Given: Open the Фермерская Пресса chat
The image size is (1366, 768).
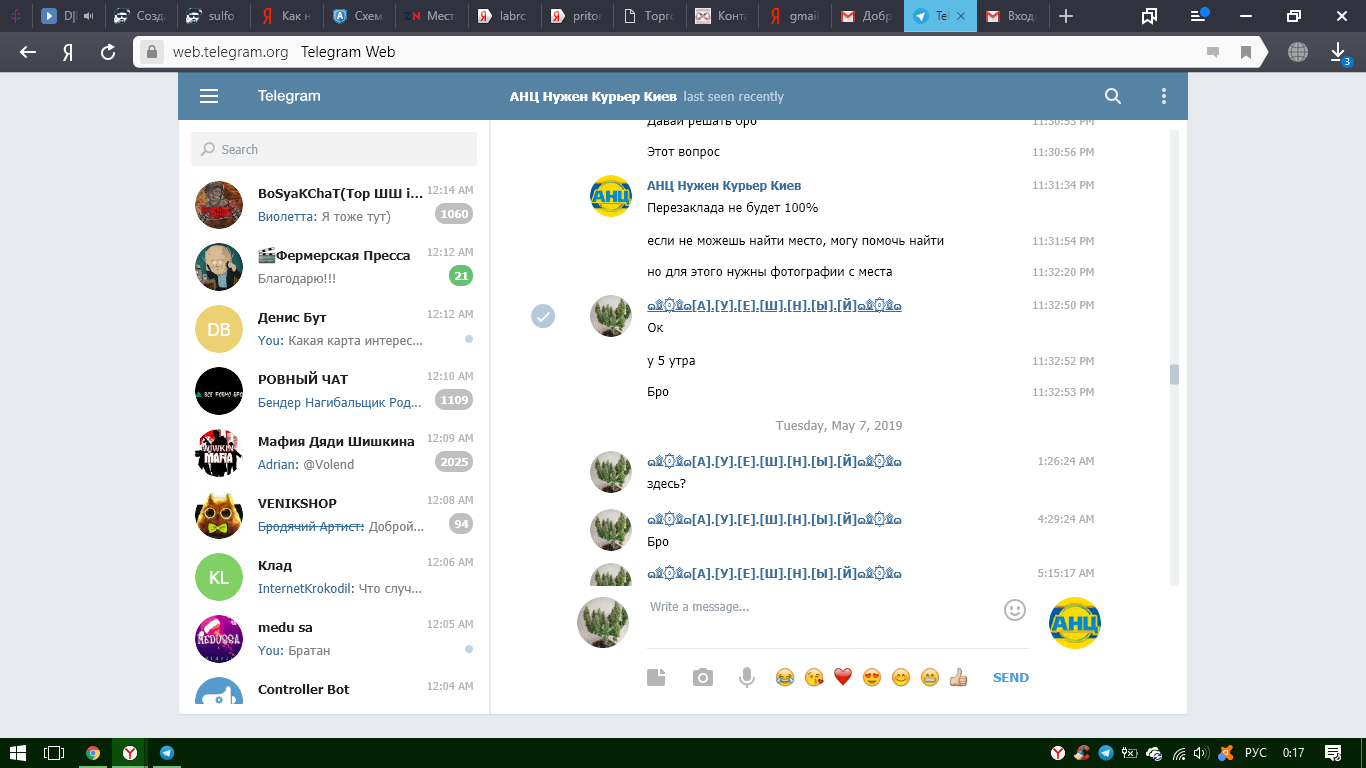Looking at the screenshot, I should 334,266.
